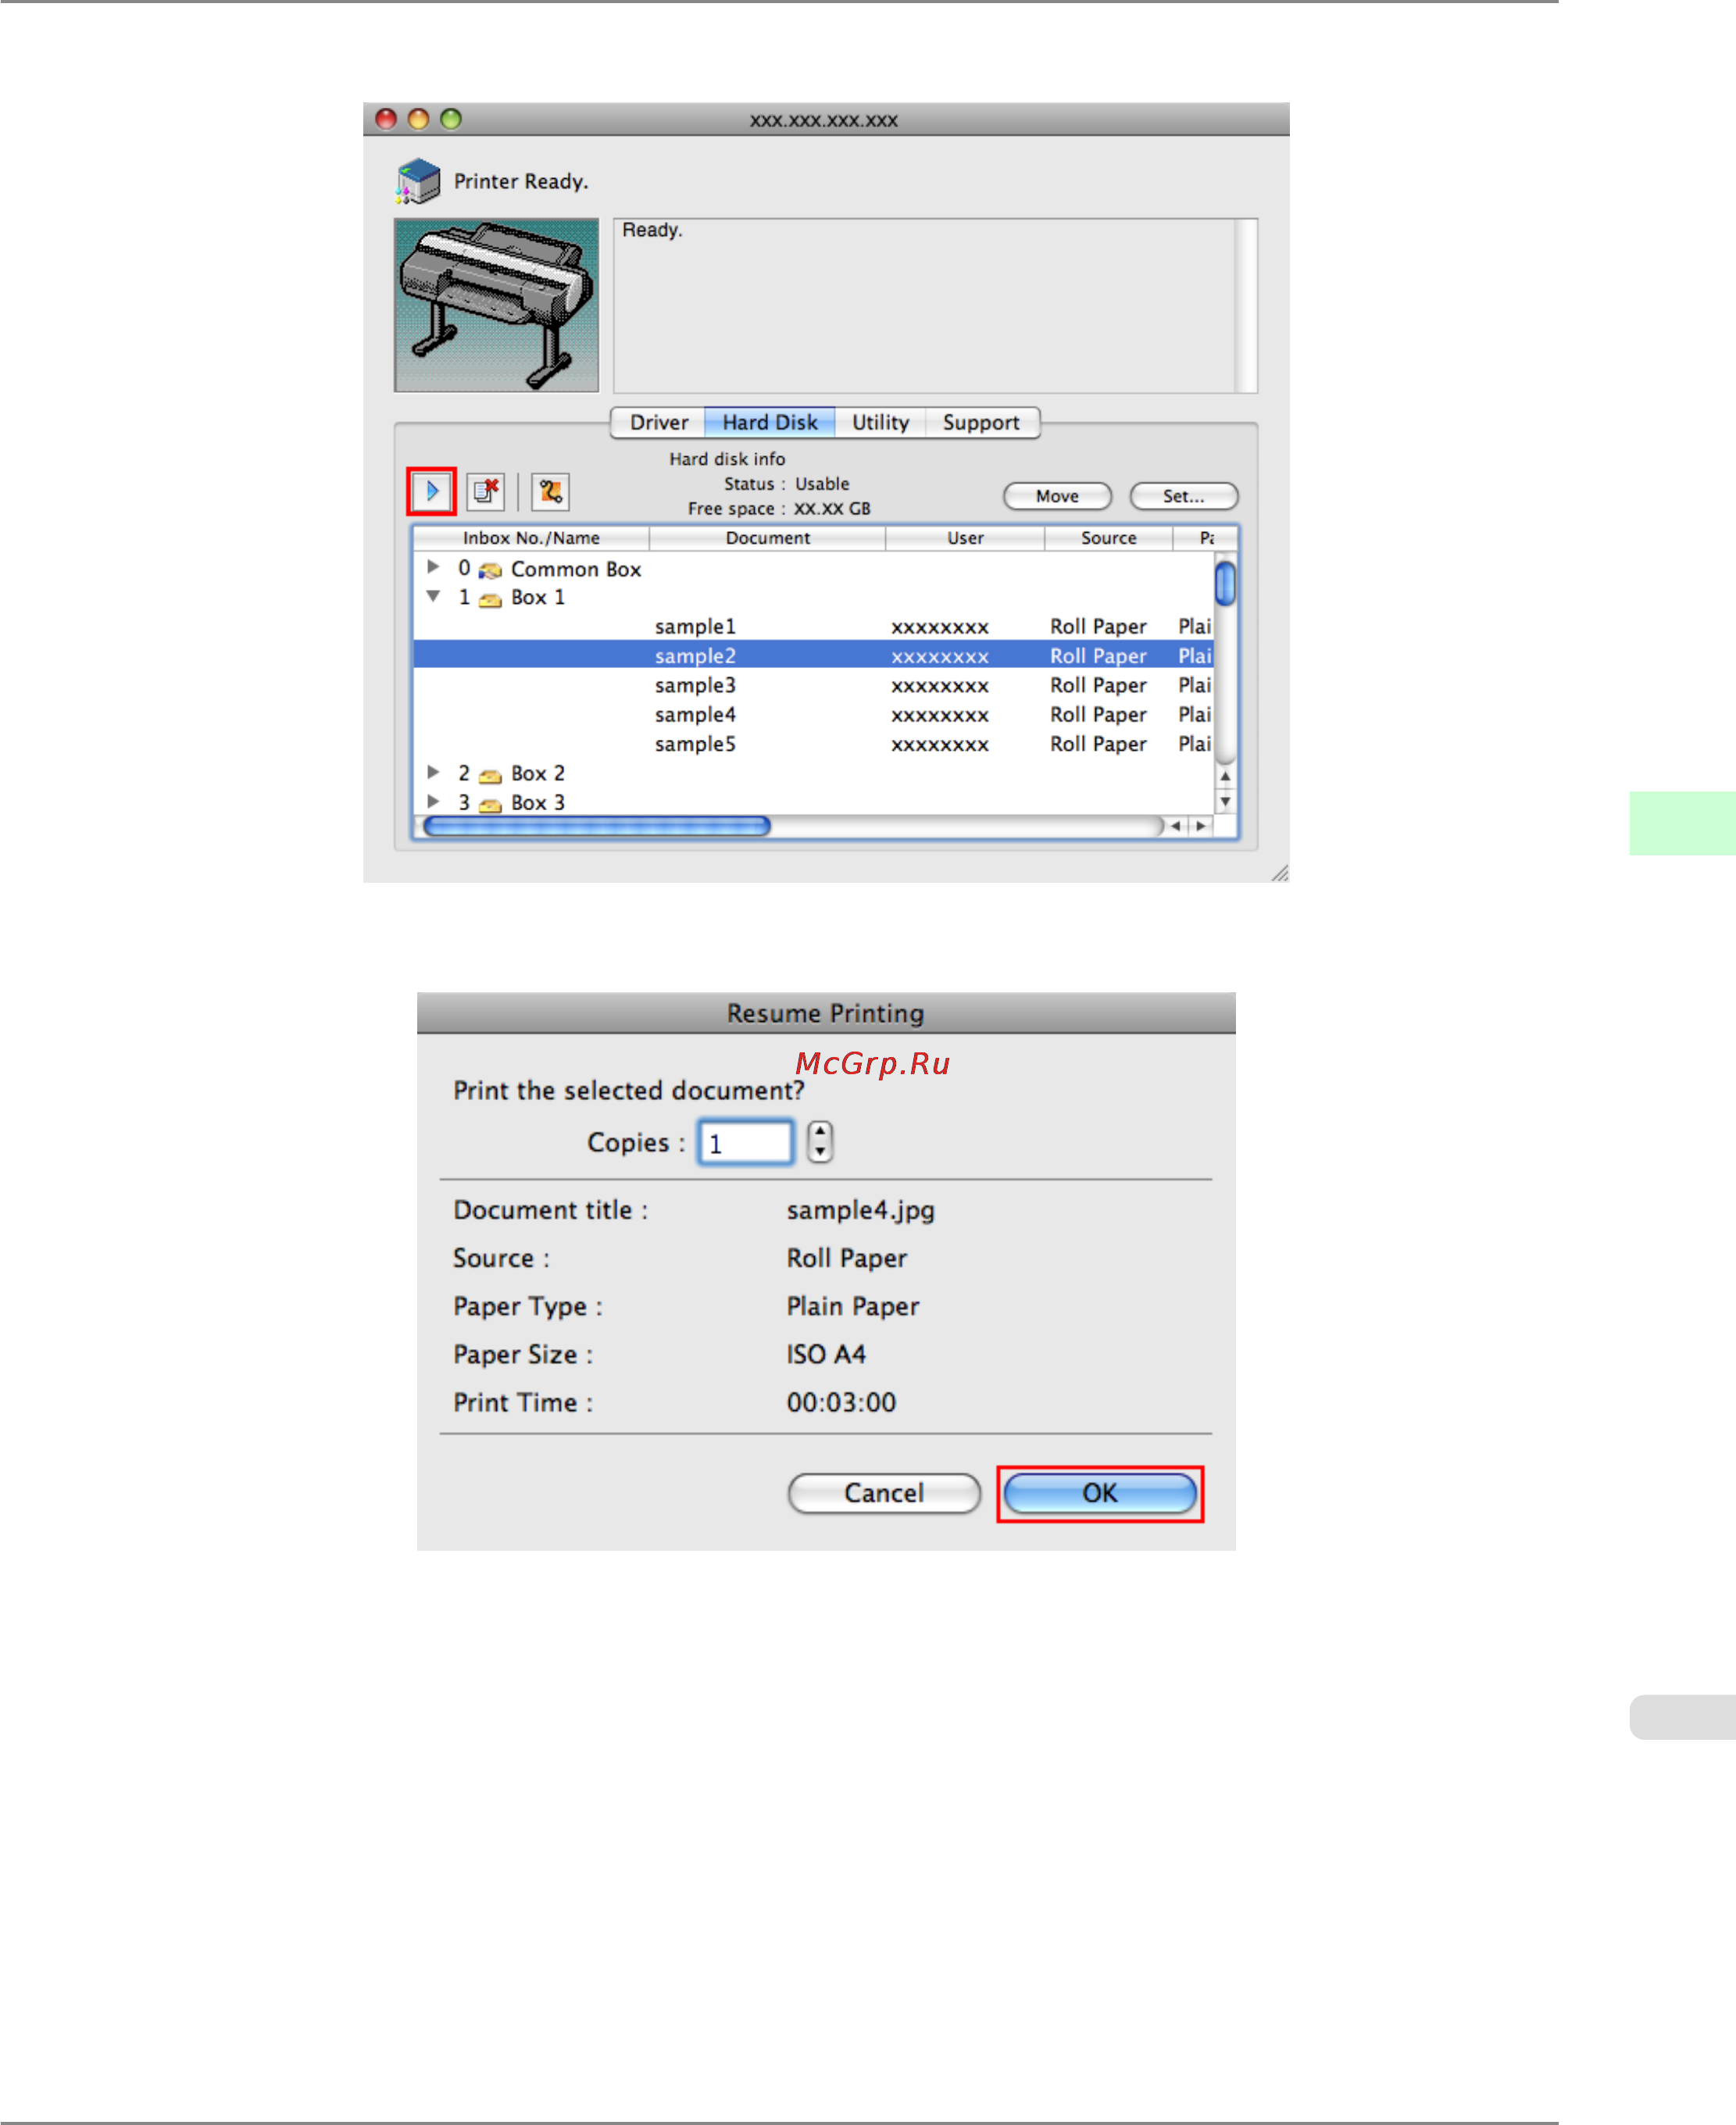The width and height of the screenshot is (1736, 2125).
Task: Click the Set... button
Action: pos(1183,496)
